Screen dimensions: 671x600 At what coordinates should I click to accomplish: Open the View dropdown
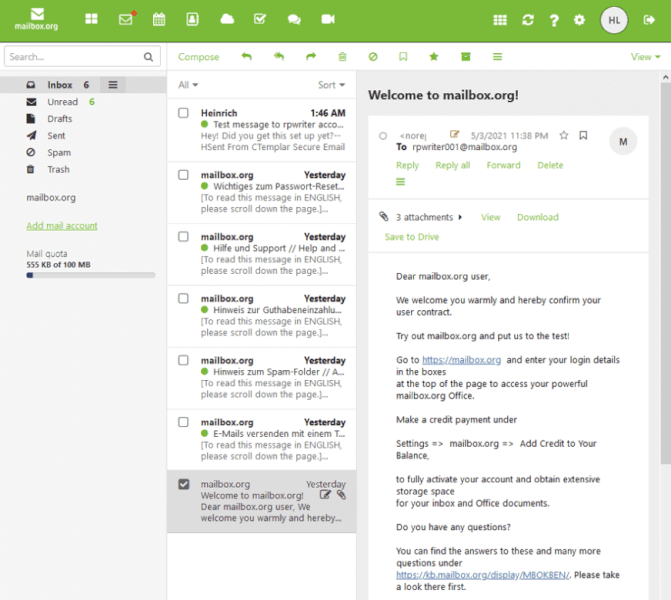click(645, 57)
